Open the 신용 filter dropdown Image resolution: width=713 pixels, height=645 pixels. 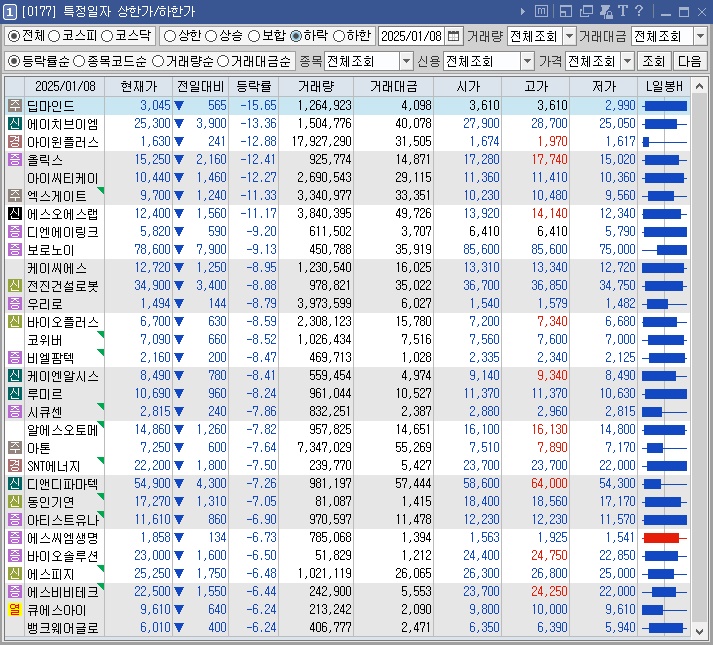[x=527, y=61]
